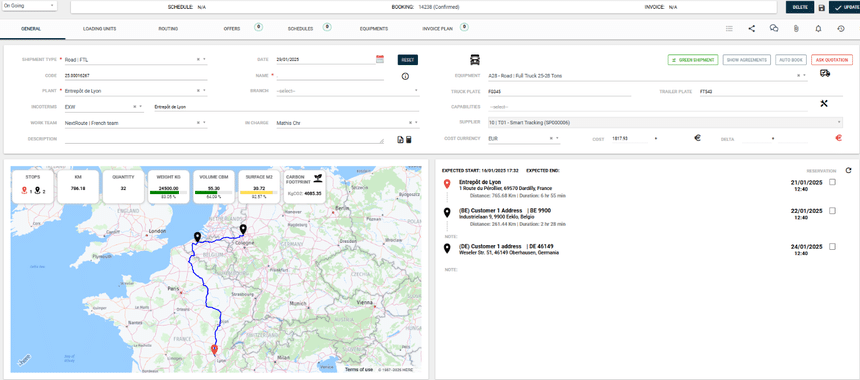860x380 pixels.
Task: Tick the checkbox for BE Customer 1 Address
Action: coord(833,211)
